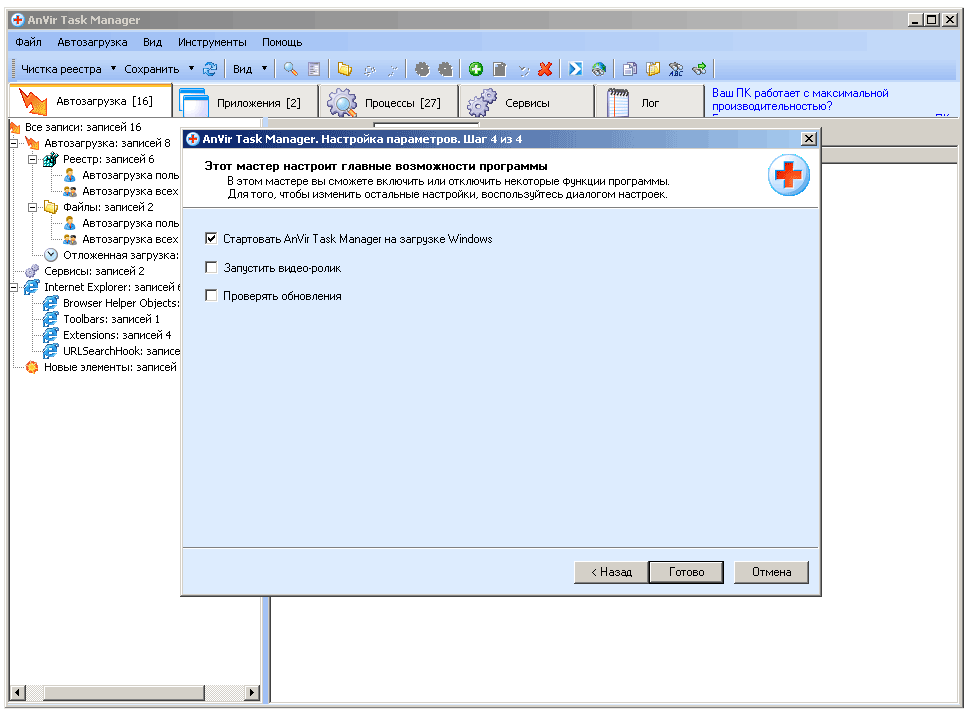Click the magnifying glass search icon
Screen dimensions: 964x714
[290, 69]
